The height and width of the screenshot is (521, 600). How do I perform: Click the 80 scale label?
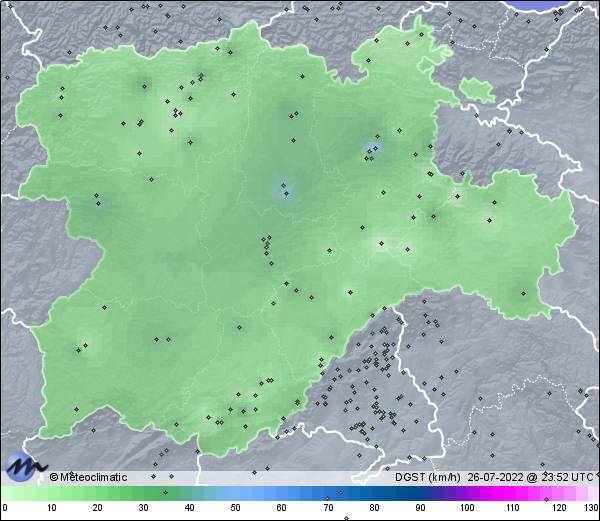pos(374,507)
